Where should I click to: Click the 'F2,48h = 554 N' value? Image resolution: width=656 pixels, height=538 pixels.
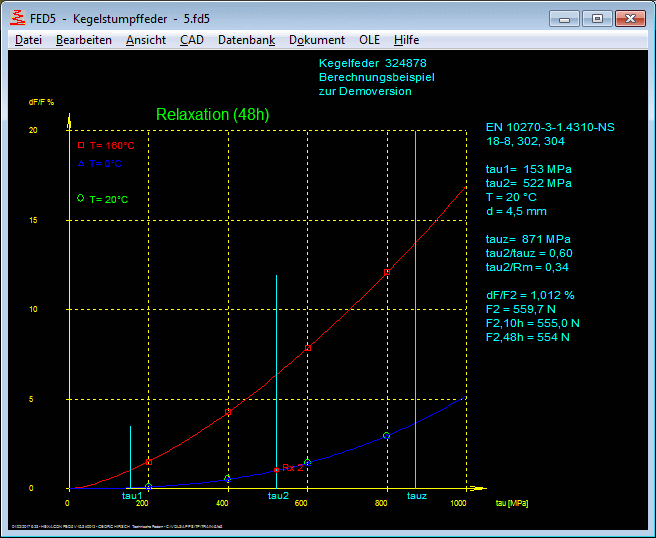[528, 337]
